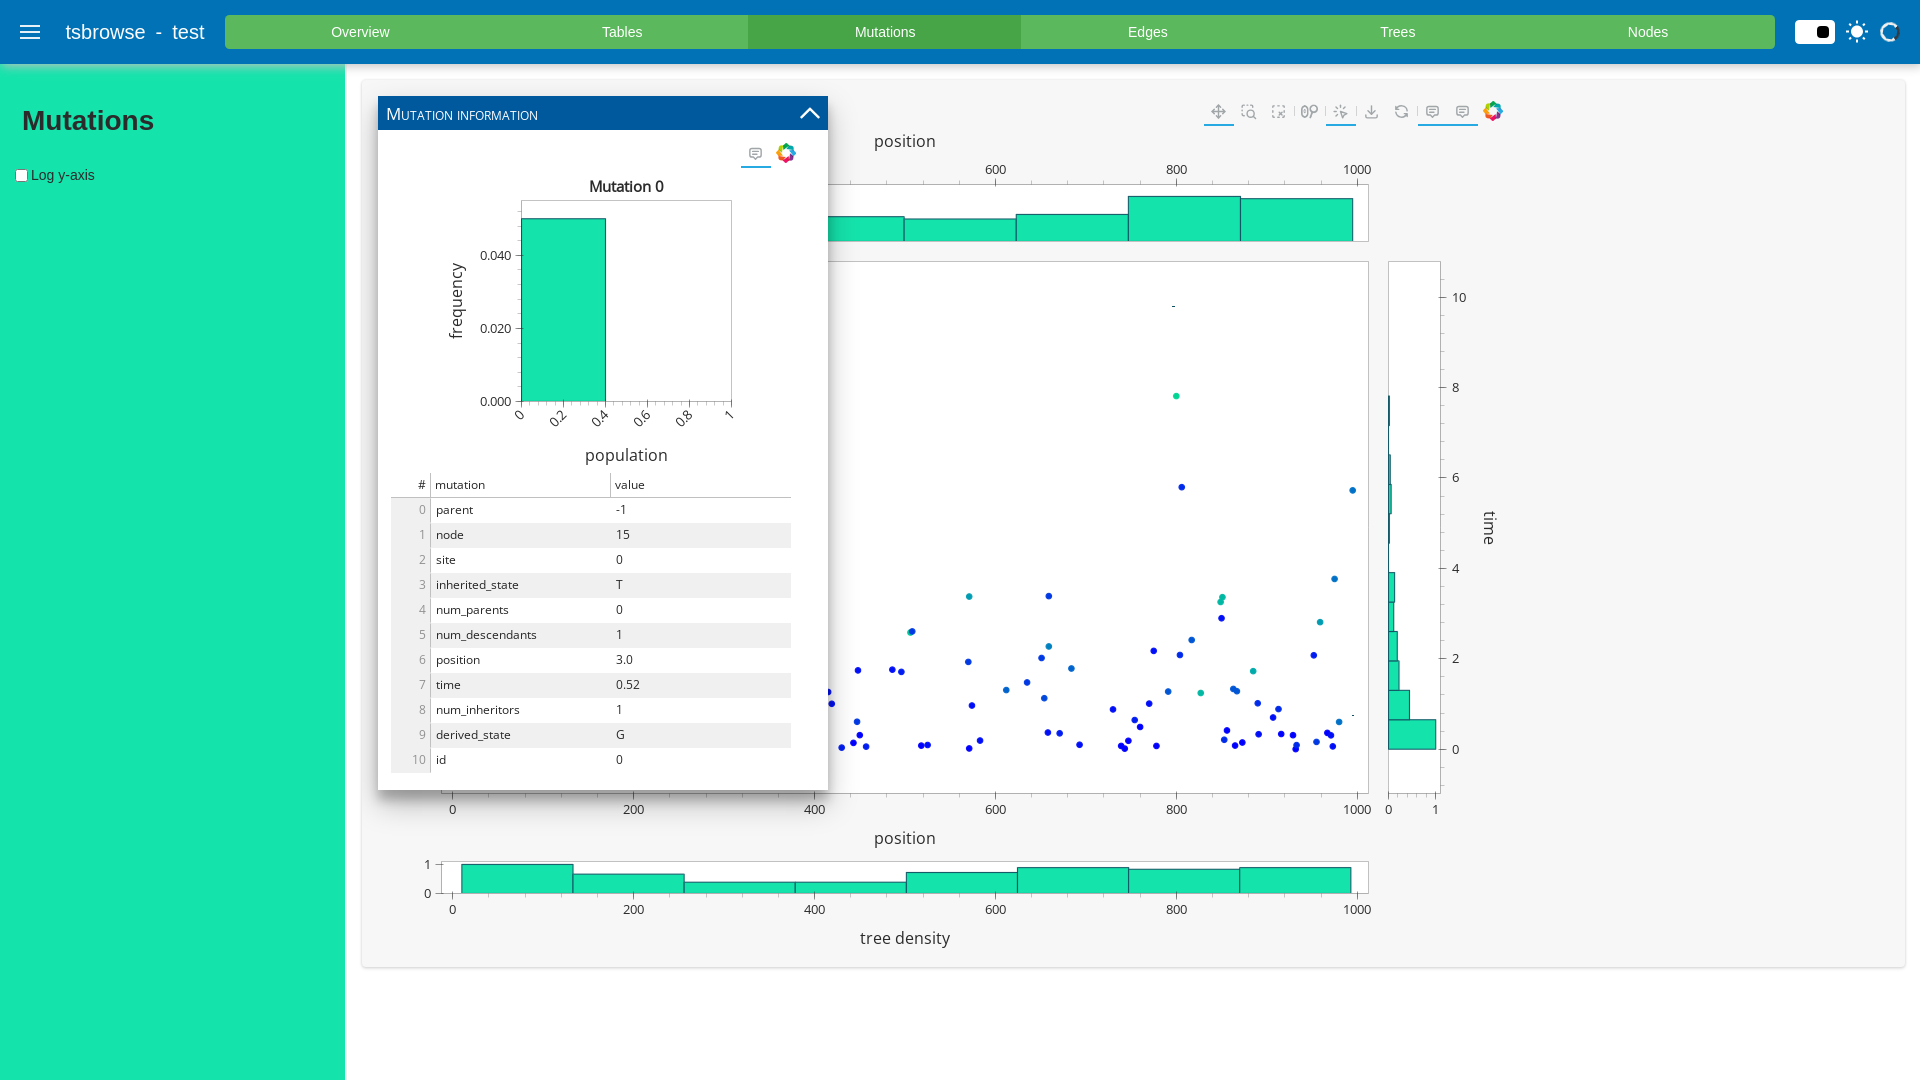The image size is (1920, 1080).
Task: Activate the Wheel Zoom tool
Action: (1309, 112)
